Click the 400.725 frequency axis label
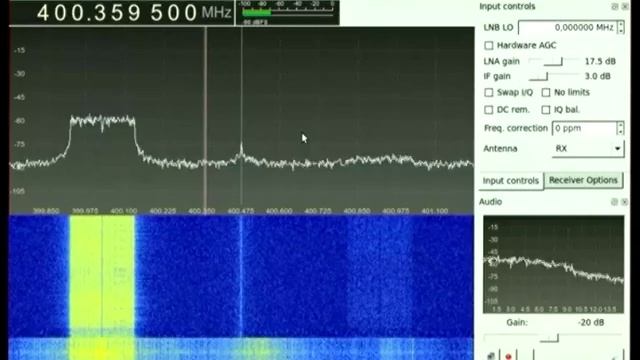The height and width of the screenshot is (360, 640). click(318, 211)
